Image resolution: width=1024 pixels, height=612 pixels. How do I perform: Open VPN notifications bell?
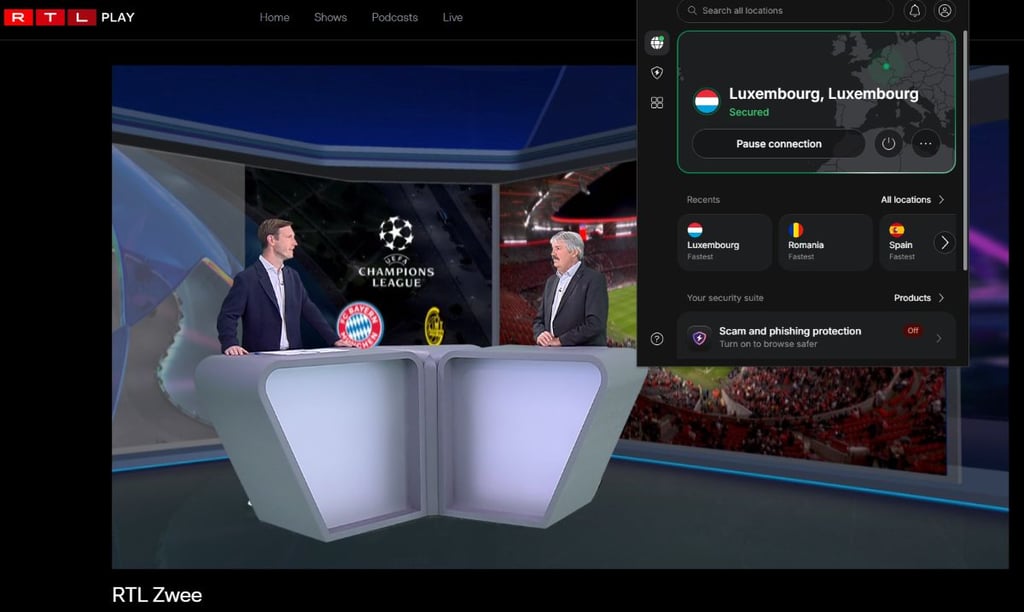[x=914, y=10]
